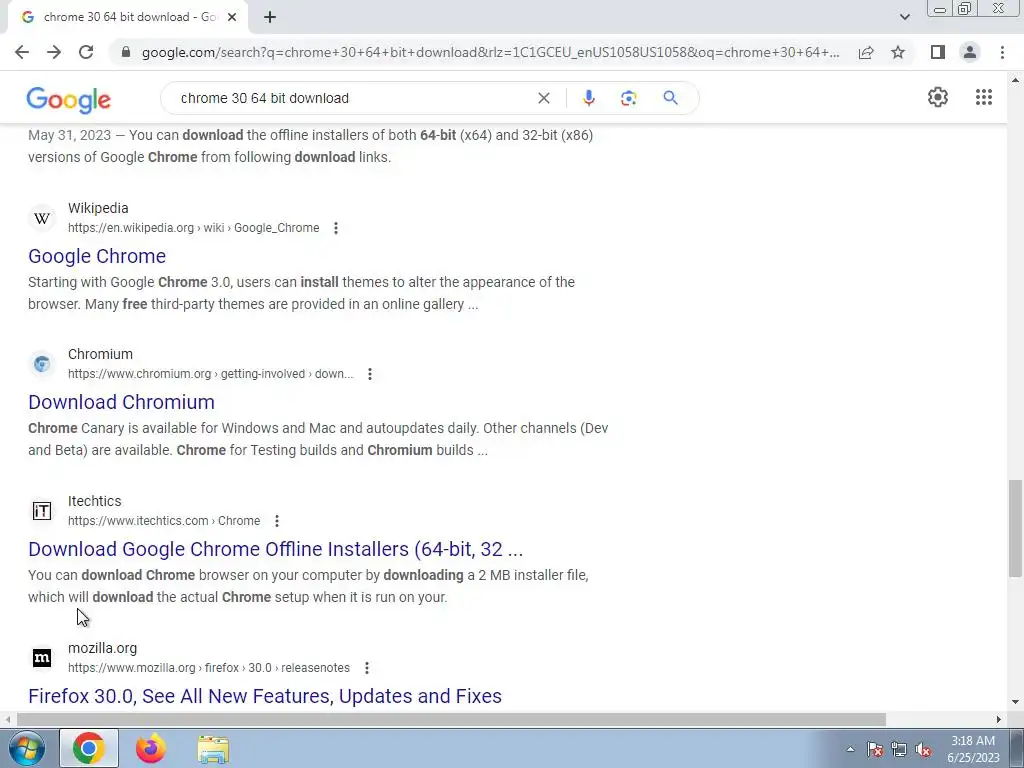
Task: Open Download Chromium link
Action: point(121,402)
